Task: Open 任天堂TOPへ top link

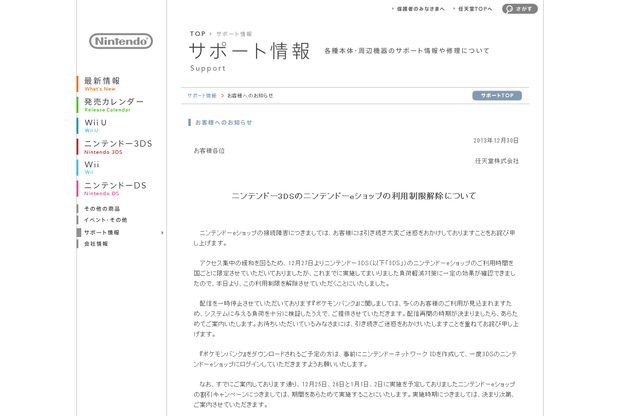Action: tap(475, 9)
